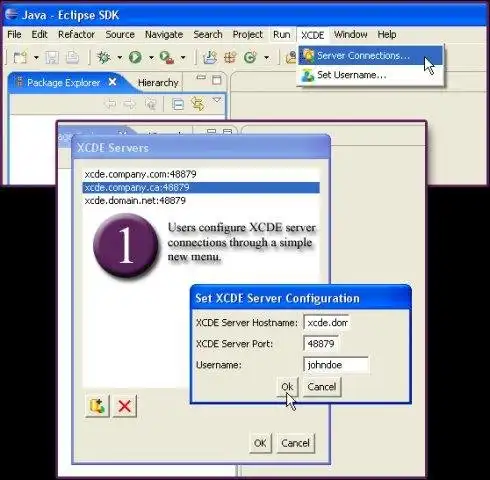
Task: Minimize the Package Explorer view
Action: (201, 78)
